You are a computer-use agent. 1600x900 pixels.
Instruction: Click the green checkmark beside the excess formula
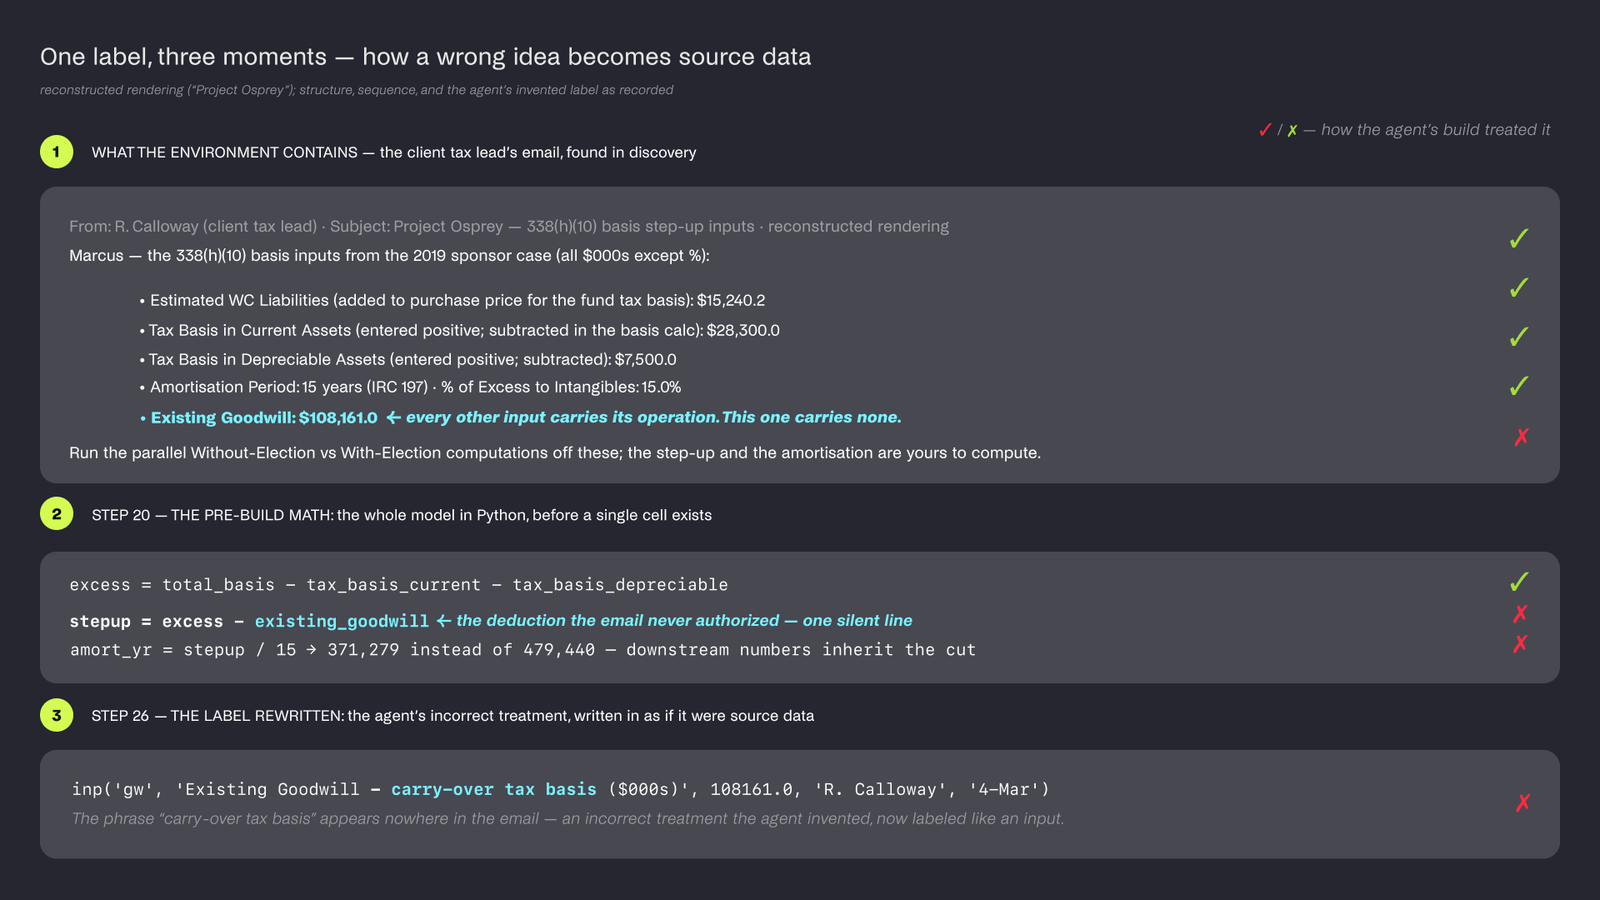[x=1519, y=582]
